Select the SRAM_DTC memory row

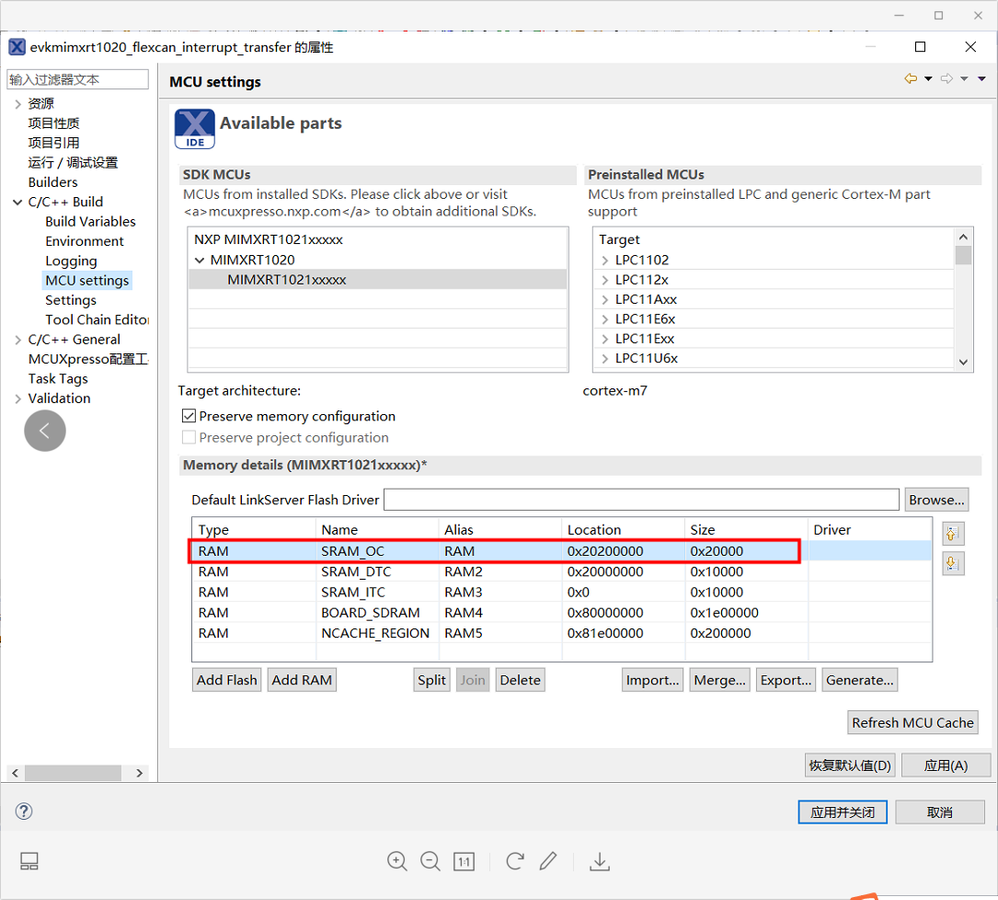[x=561, y=572]
